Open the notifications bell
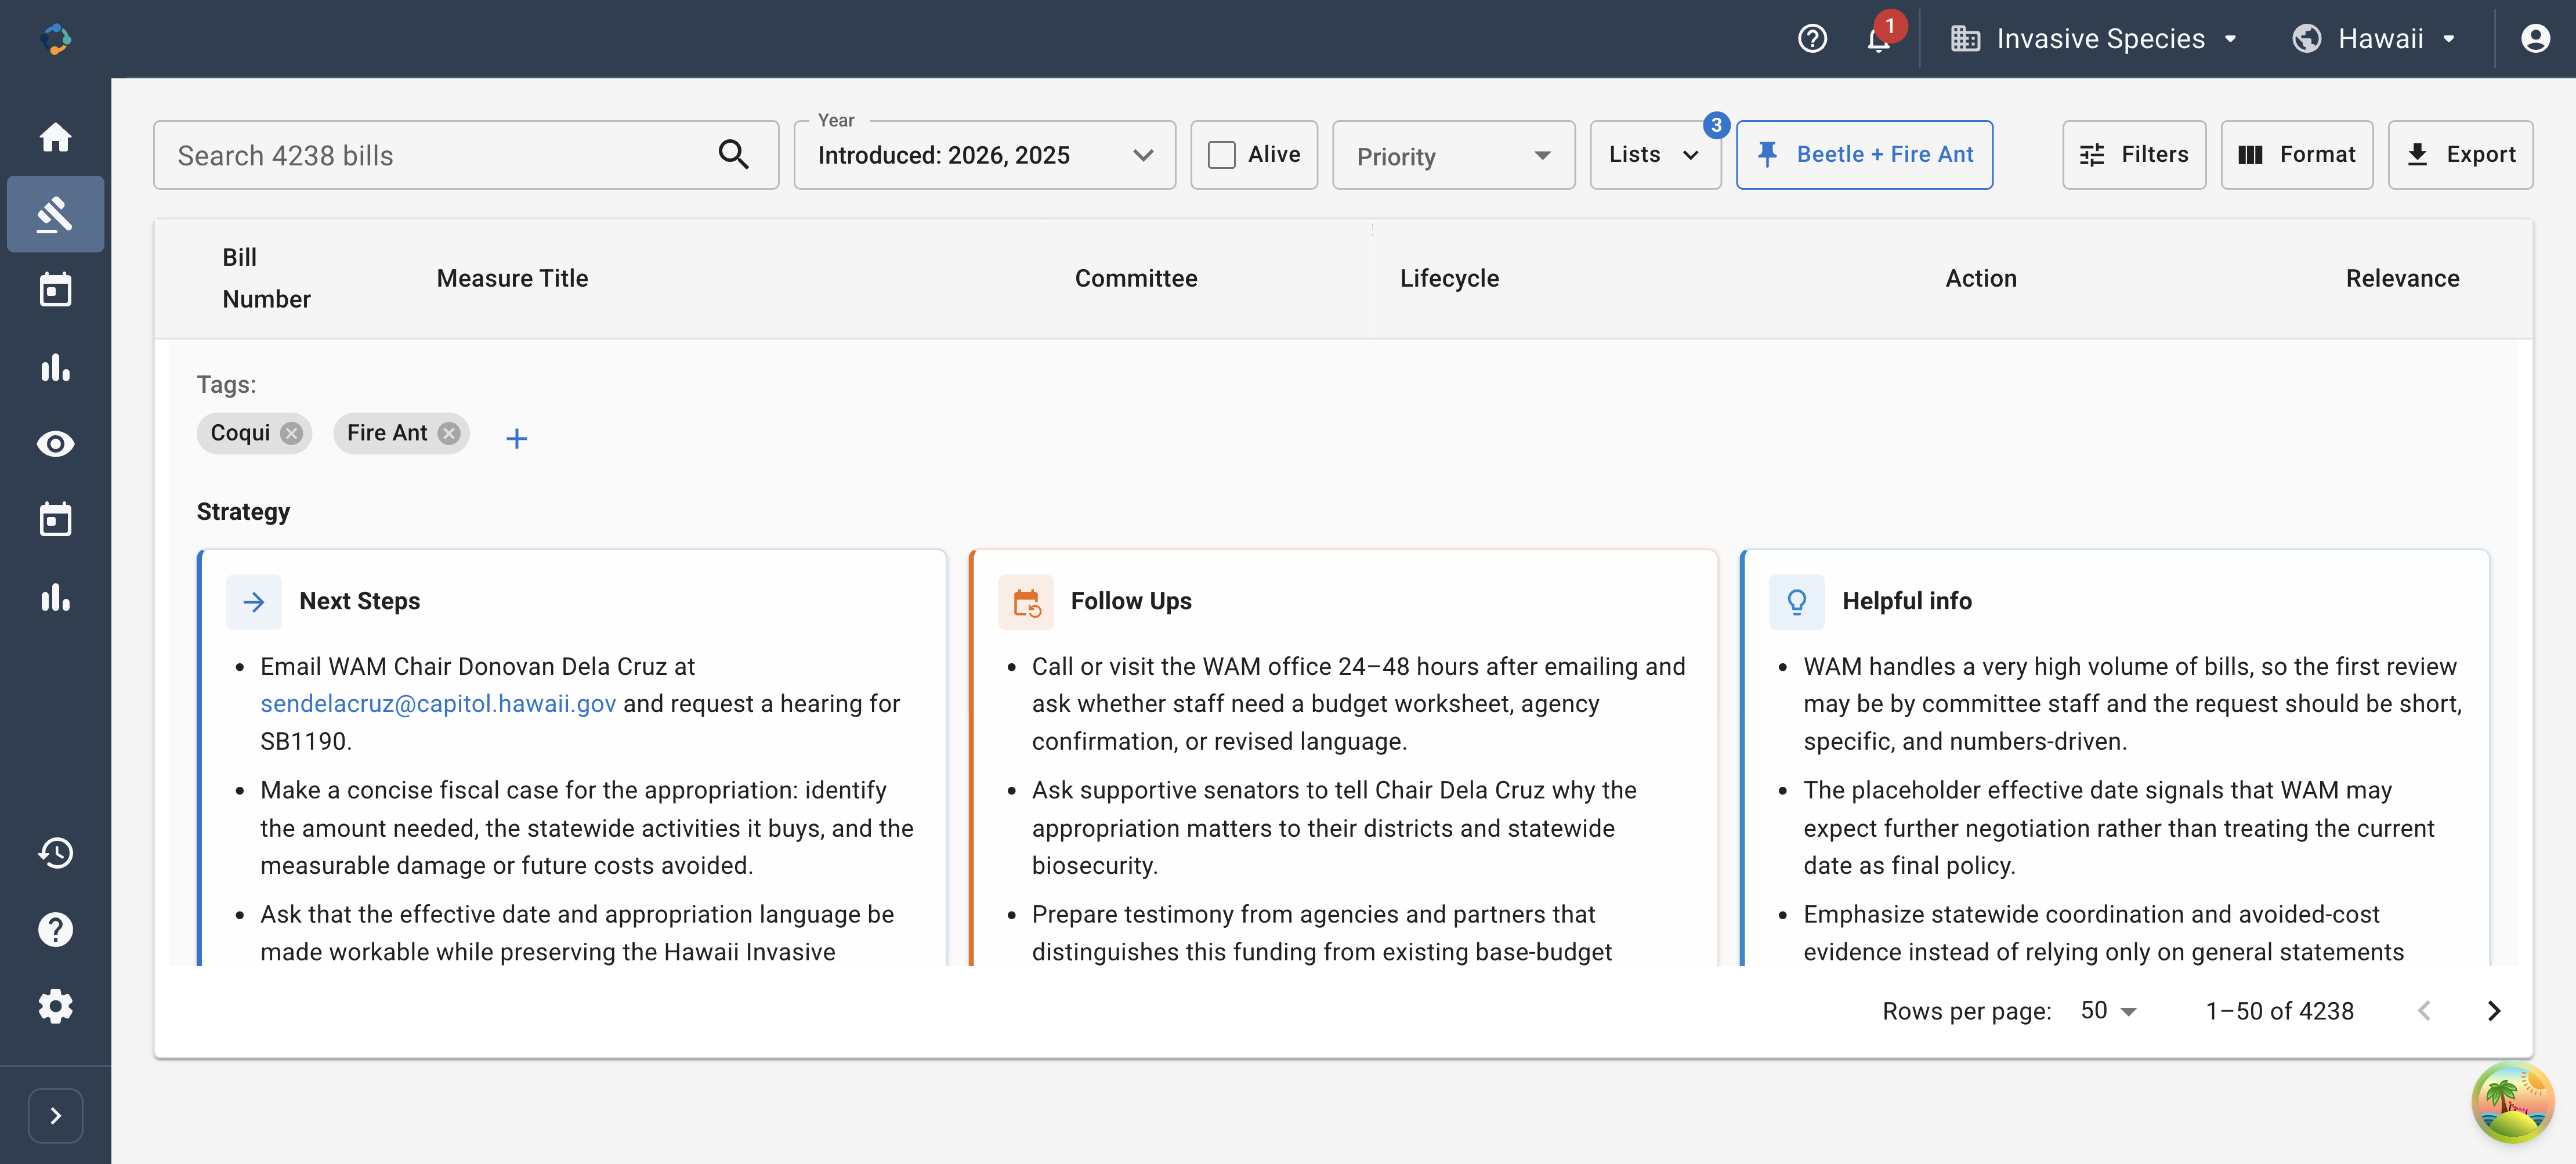2576x1164 pixels. coord(1879,39)
